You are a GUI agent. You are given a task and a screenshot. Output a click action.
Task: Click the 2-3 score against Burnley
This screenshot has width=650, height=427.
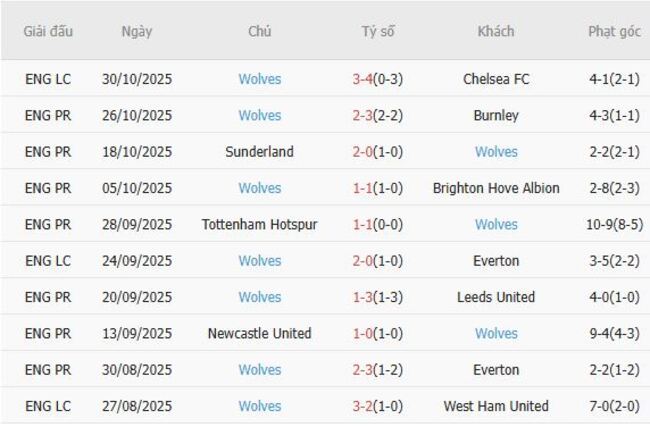click(x=363, y=115)
